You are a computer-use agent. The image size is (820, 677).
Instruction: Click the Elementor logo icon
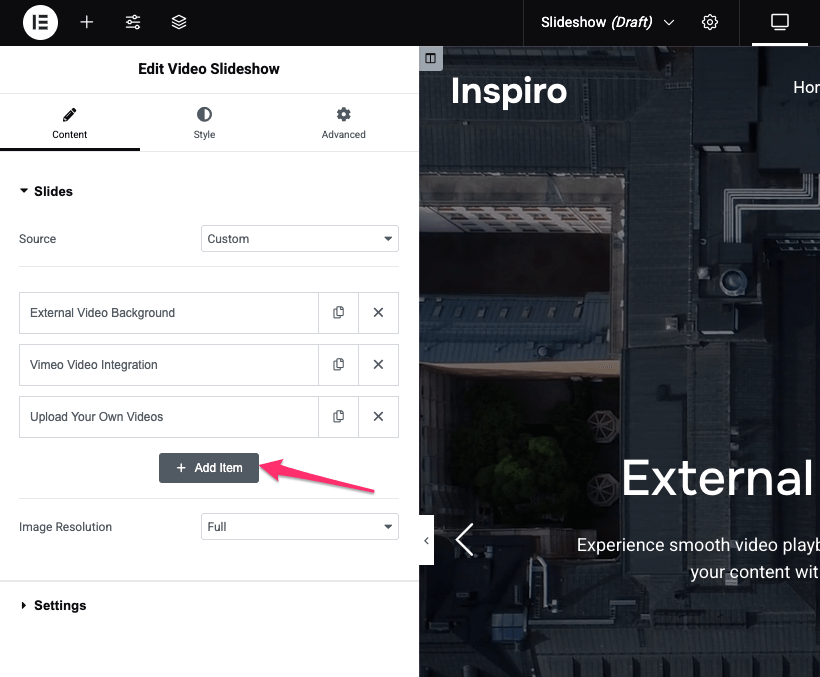coord(41,22)
